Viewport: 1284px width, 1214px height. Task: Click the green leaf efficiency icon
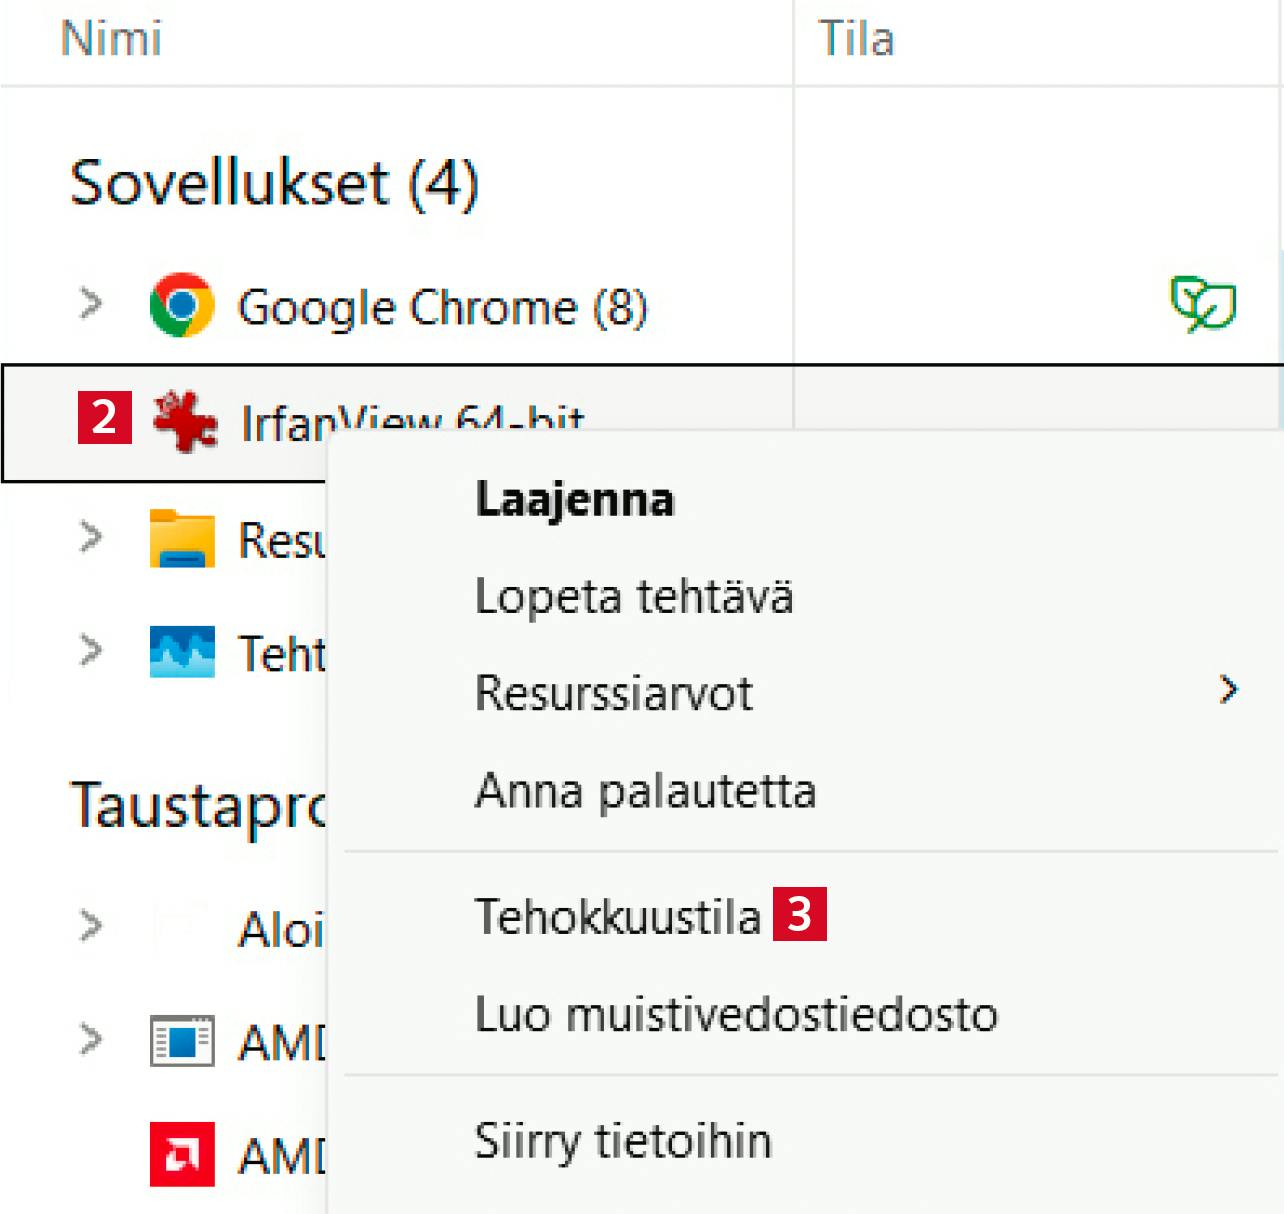point(1203,304)
